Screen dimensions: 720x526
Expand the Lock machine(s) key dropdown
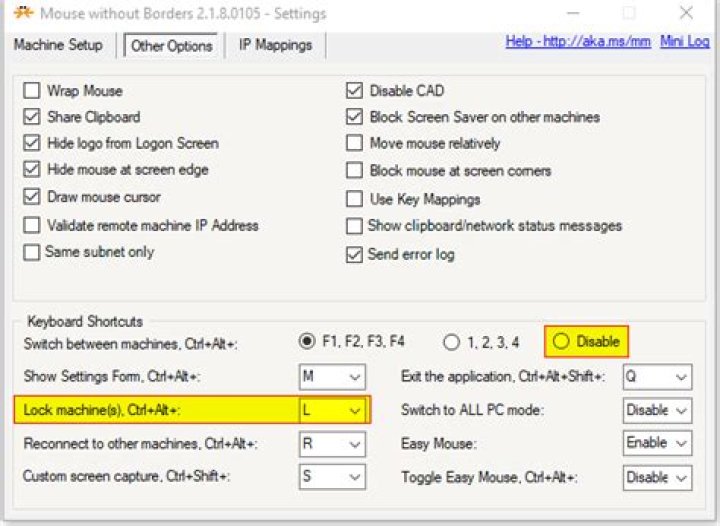(332, 410)
